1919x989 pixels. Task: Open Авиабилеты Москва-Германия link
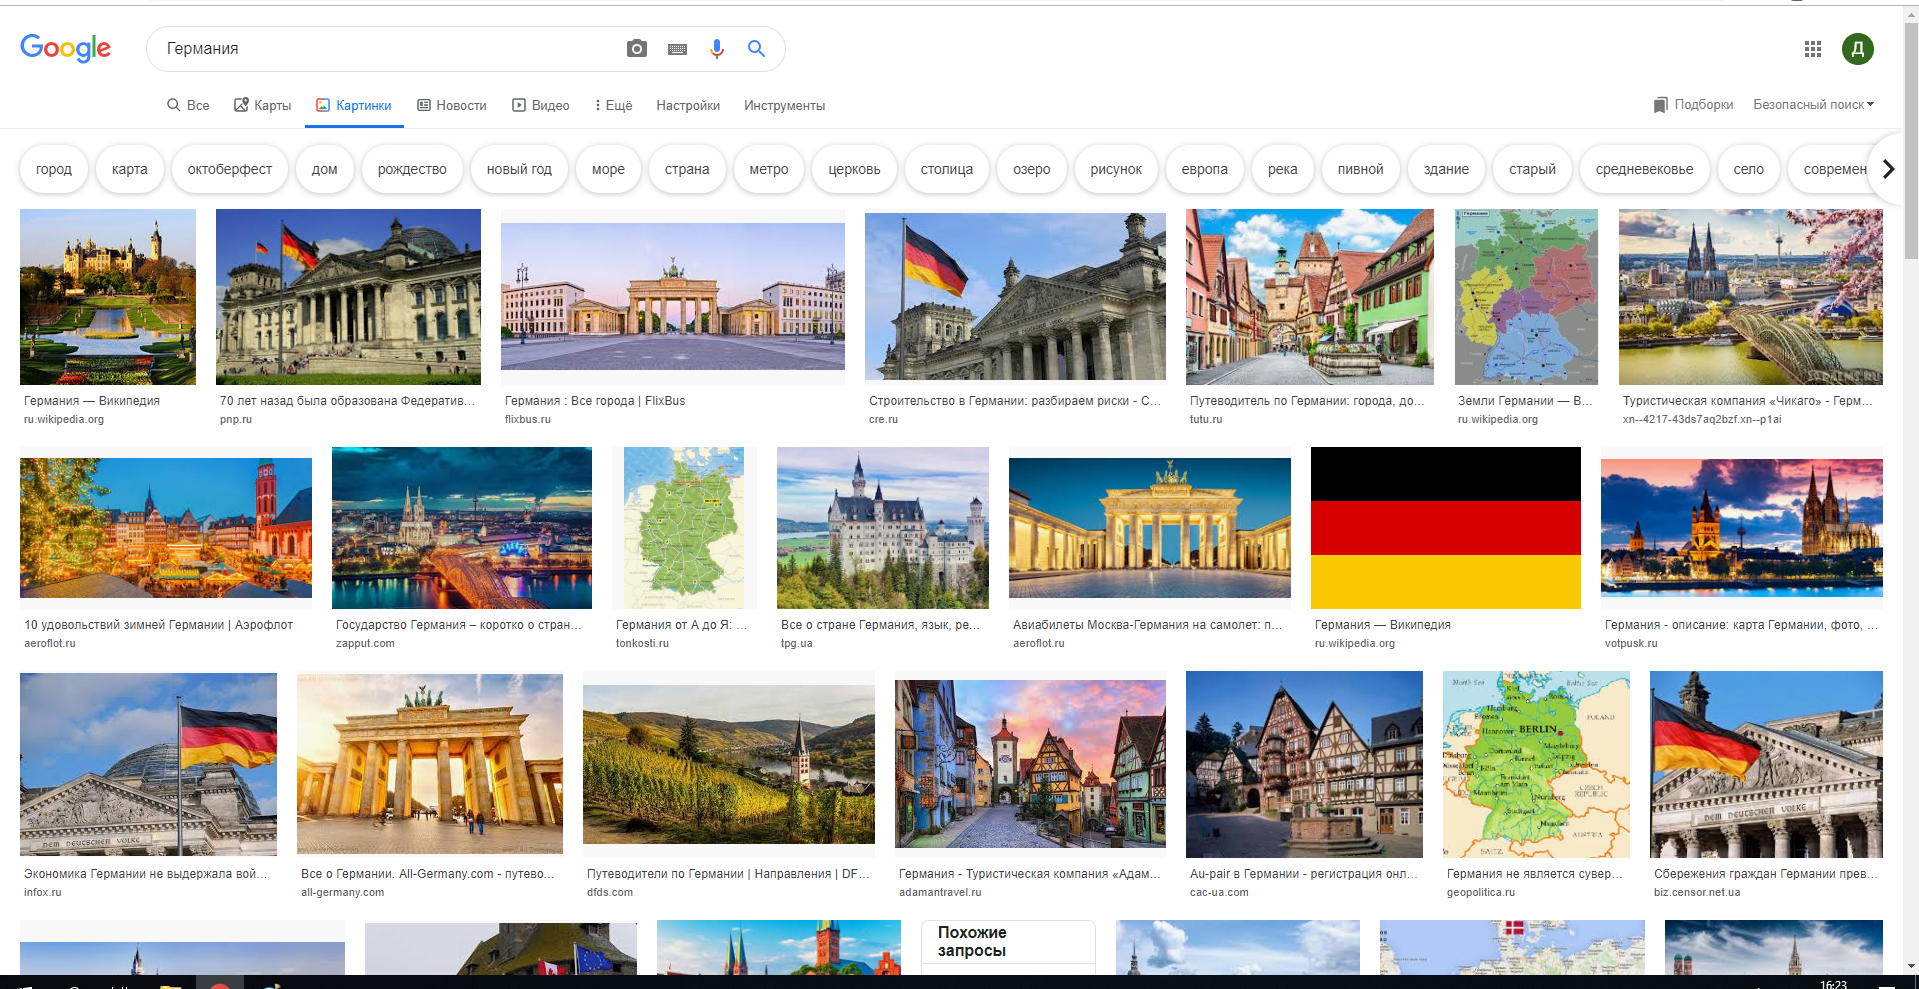pos(1147,625)
